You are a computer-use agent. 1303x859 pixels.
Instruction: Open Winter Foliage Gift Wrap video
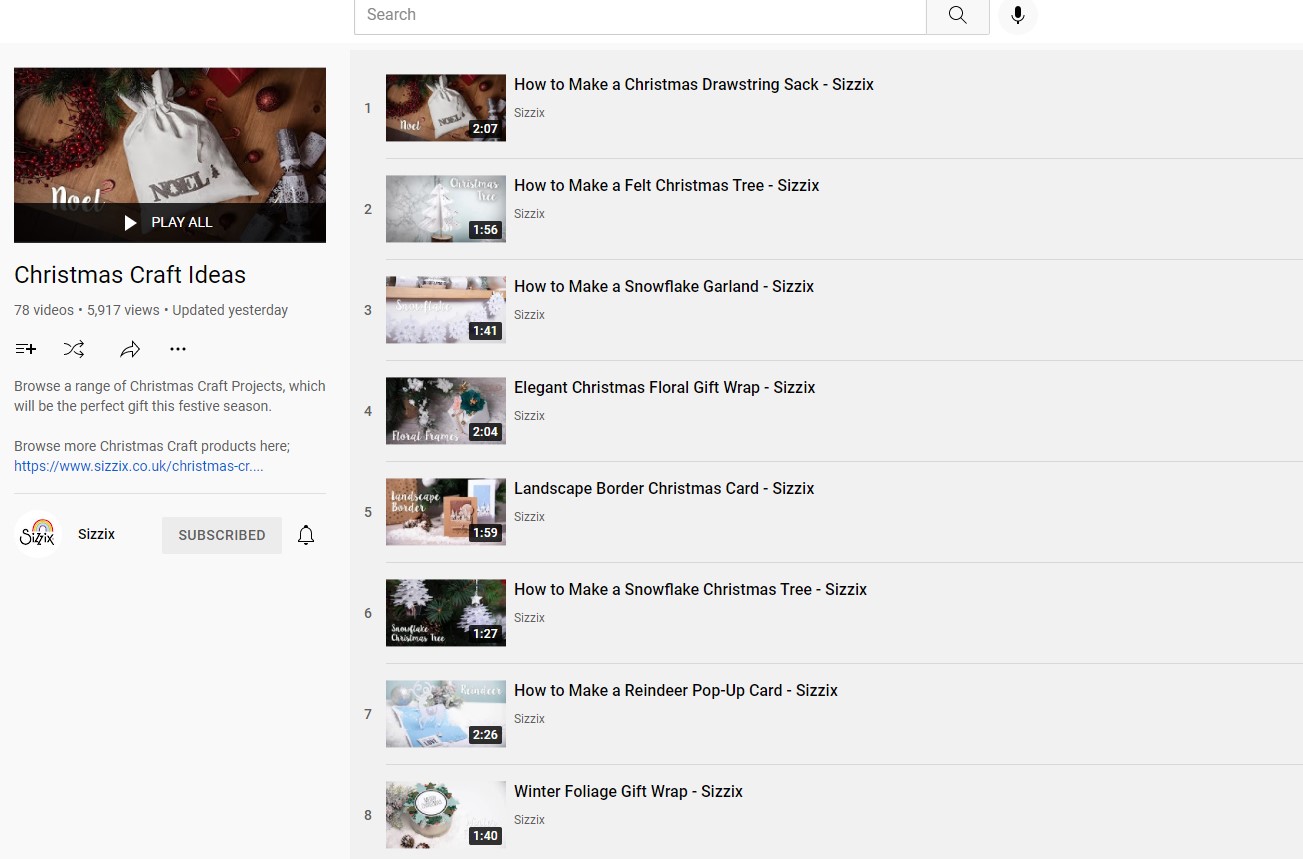pos(628,792)
